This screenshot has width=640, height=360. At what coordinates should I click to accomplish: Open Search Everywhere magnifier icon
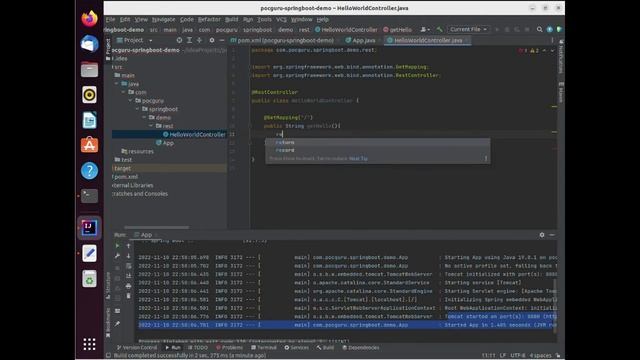pos(539,29)
